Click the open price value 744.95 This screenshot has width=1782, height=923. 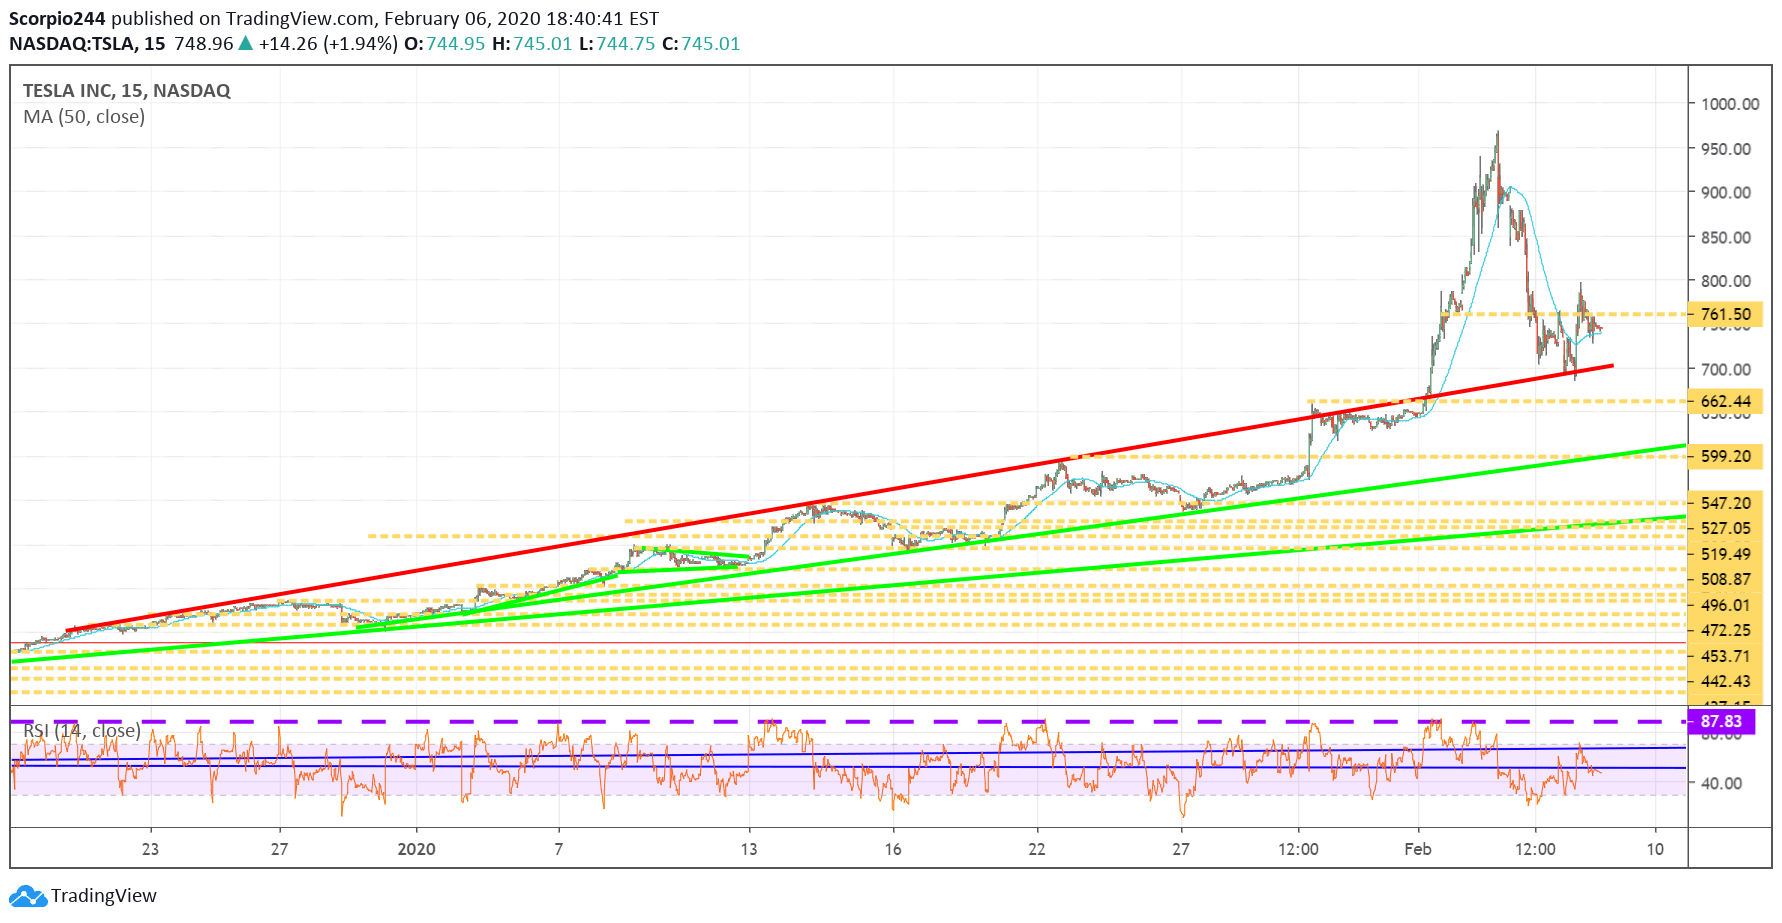[456, 44]
